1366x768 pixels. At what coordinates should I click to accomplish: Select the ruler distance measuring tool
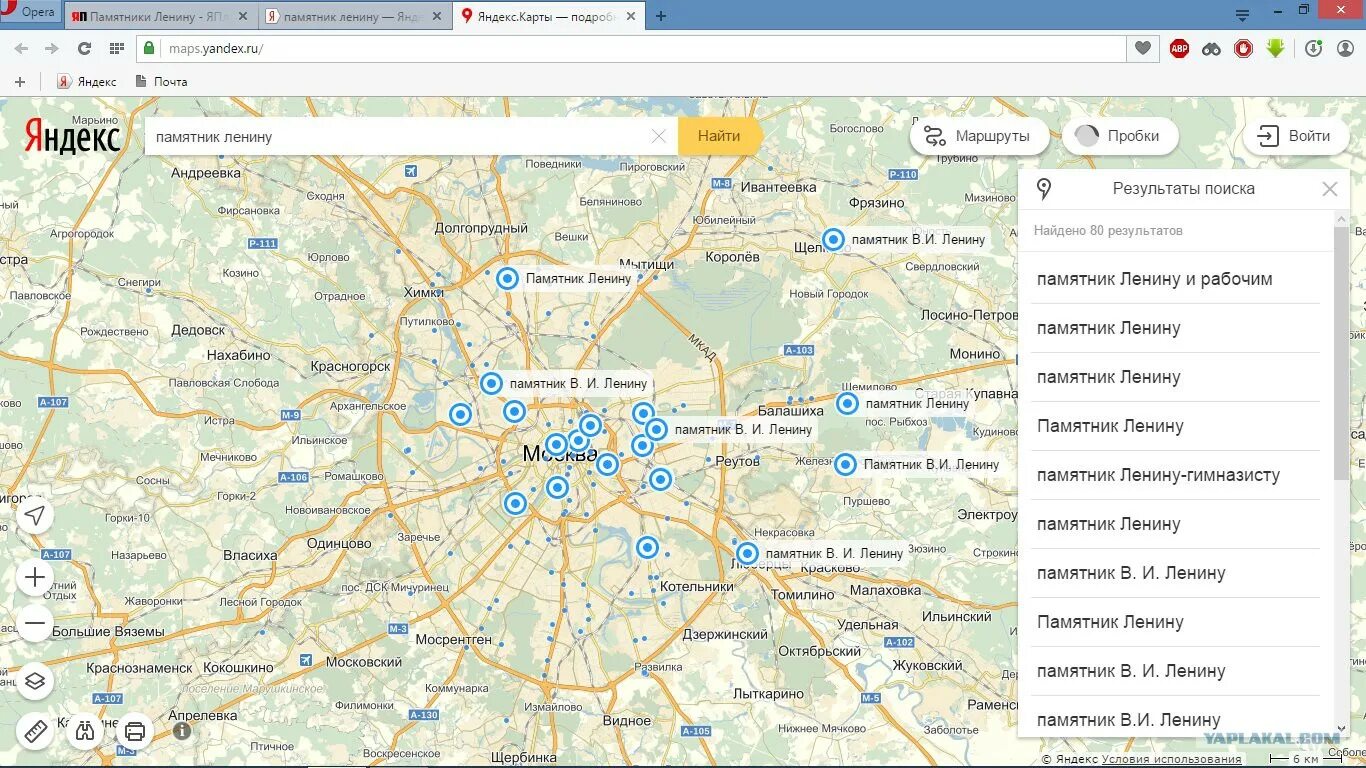click(x=35, y=731)
